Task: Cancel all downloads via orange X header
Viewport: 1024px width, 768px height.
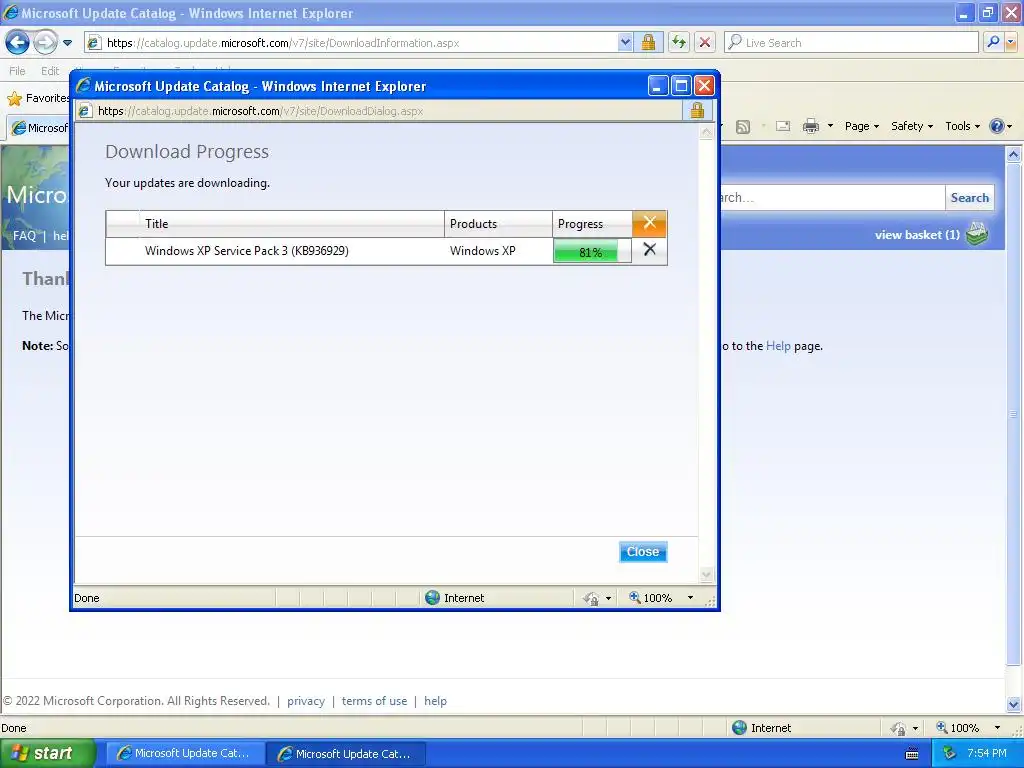Action: click(649, 223)
